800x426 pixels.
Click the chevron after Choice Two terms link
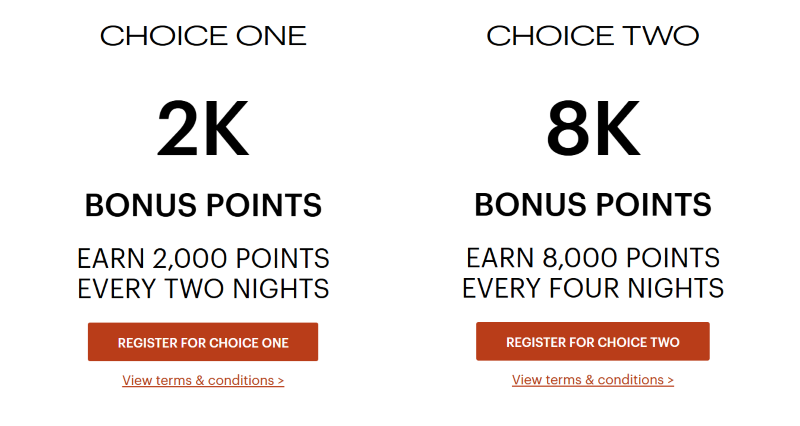(x=670, y=380)
